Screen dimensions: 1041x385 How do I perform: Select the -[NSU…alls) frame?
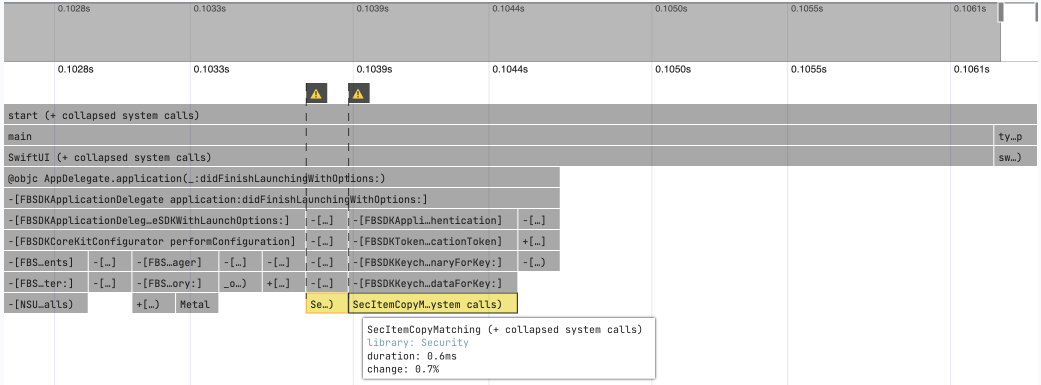pos(46,305)
